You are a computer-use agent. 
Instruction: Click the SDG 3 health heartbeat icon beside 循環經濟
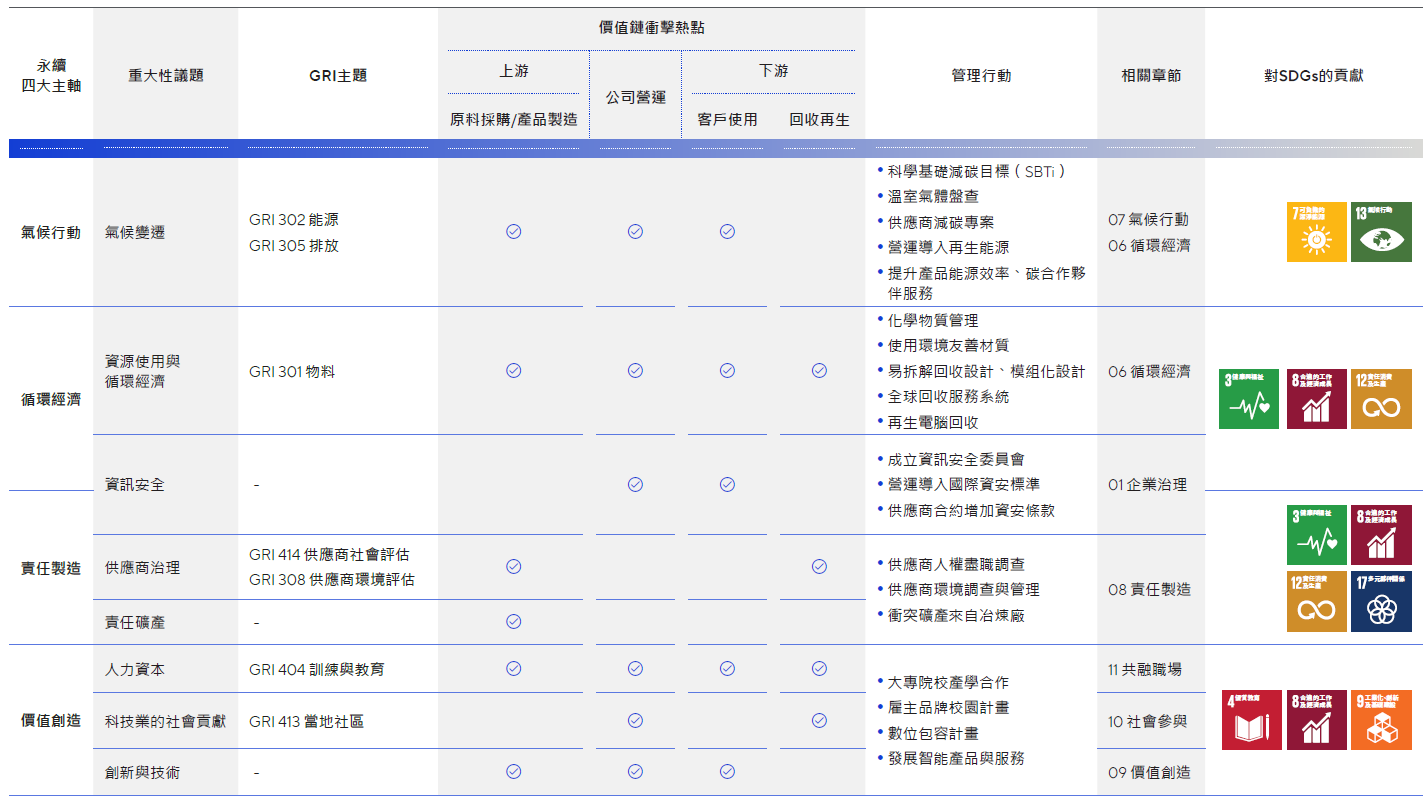click(x=1249, y=399)
